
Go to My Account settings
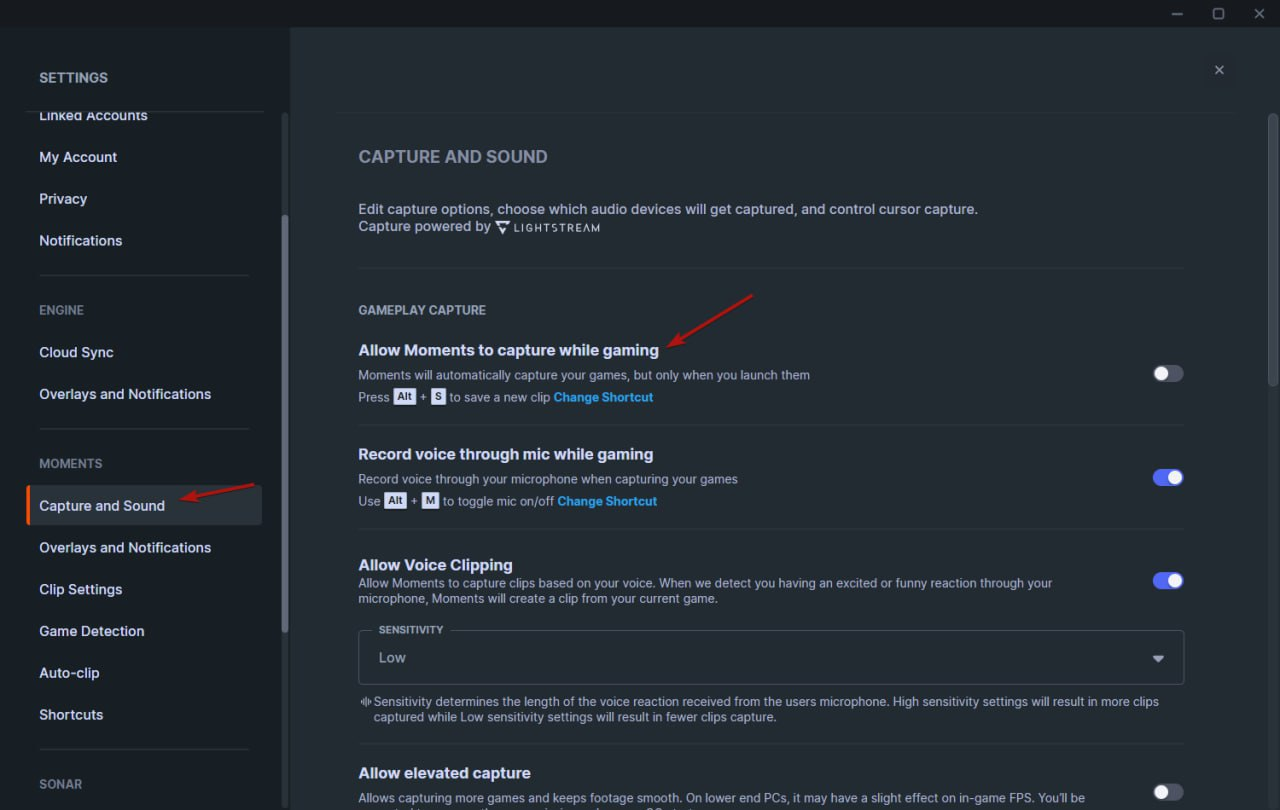pyautogui.click(x=78, y=157)
